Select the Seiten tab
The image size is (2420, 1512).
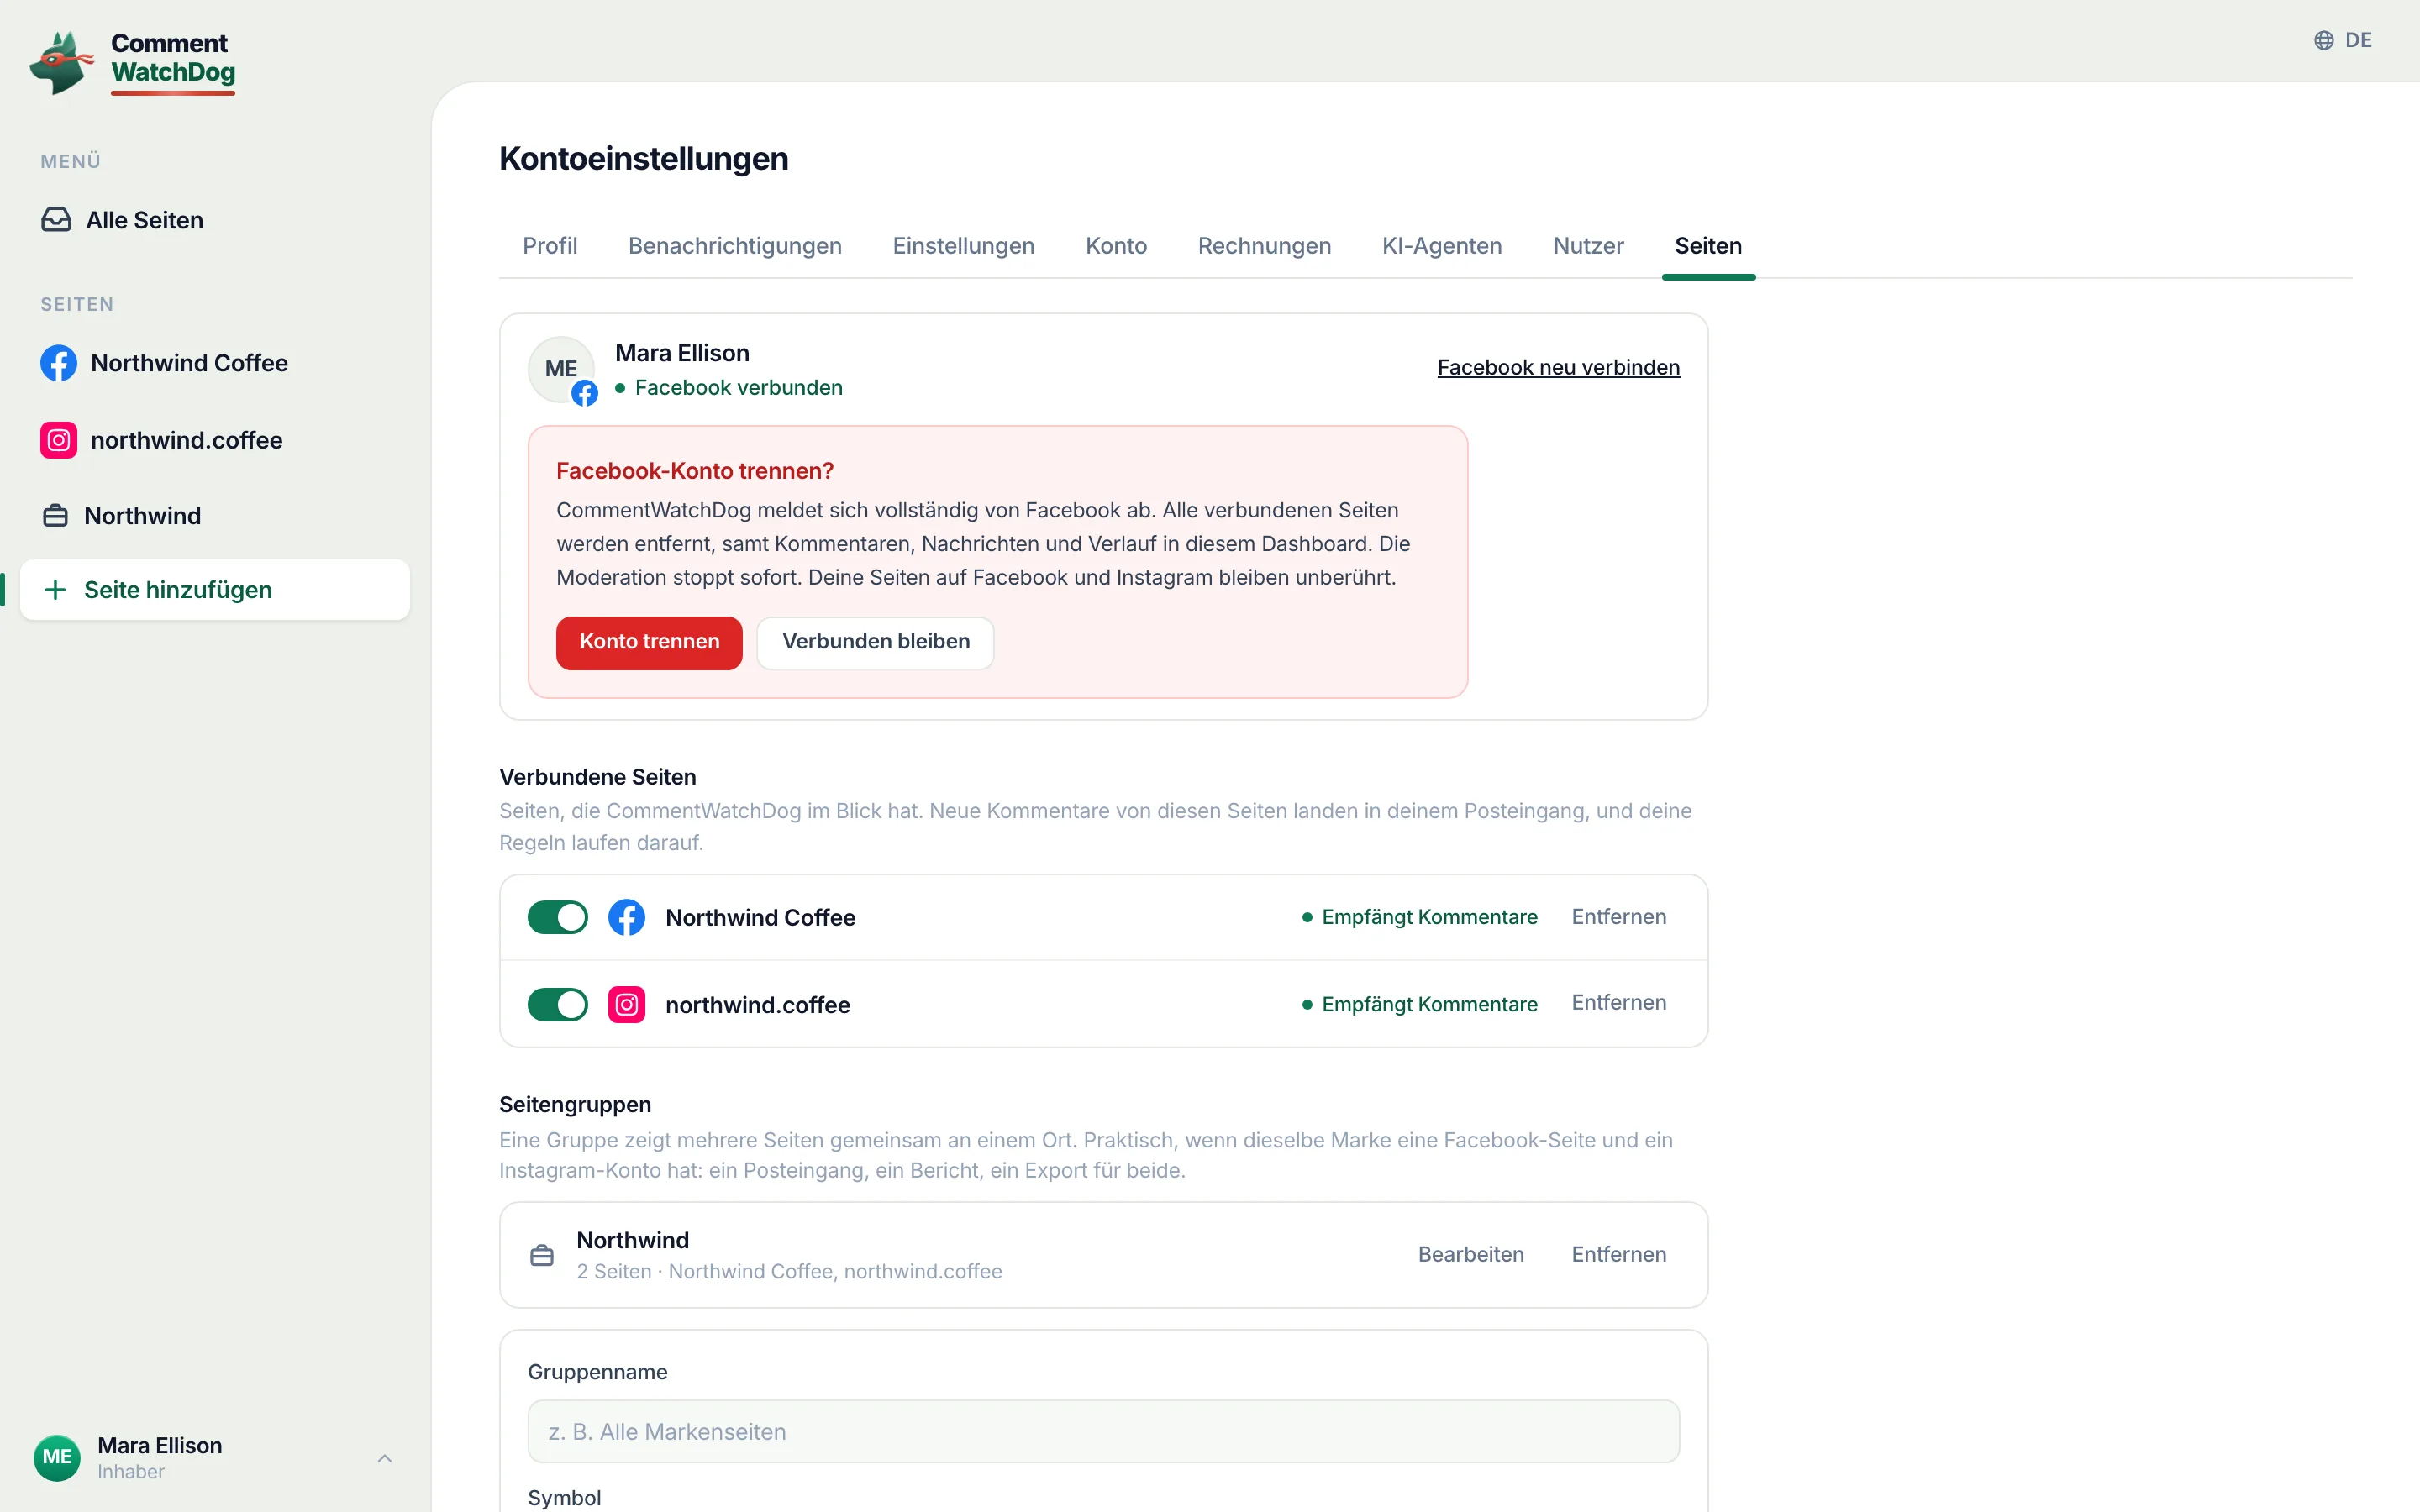click(1708, 246)
